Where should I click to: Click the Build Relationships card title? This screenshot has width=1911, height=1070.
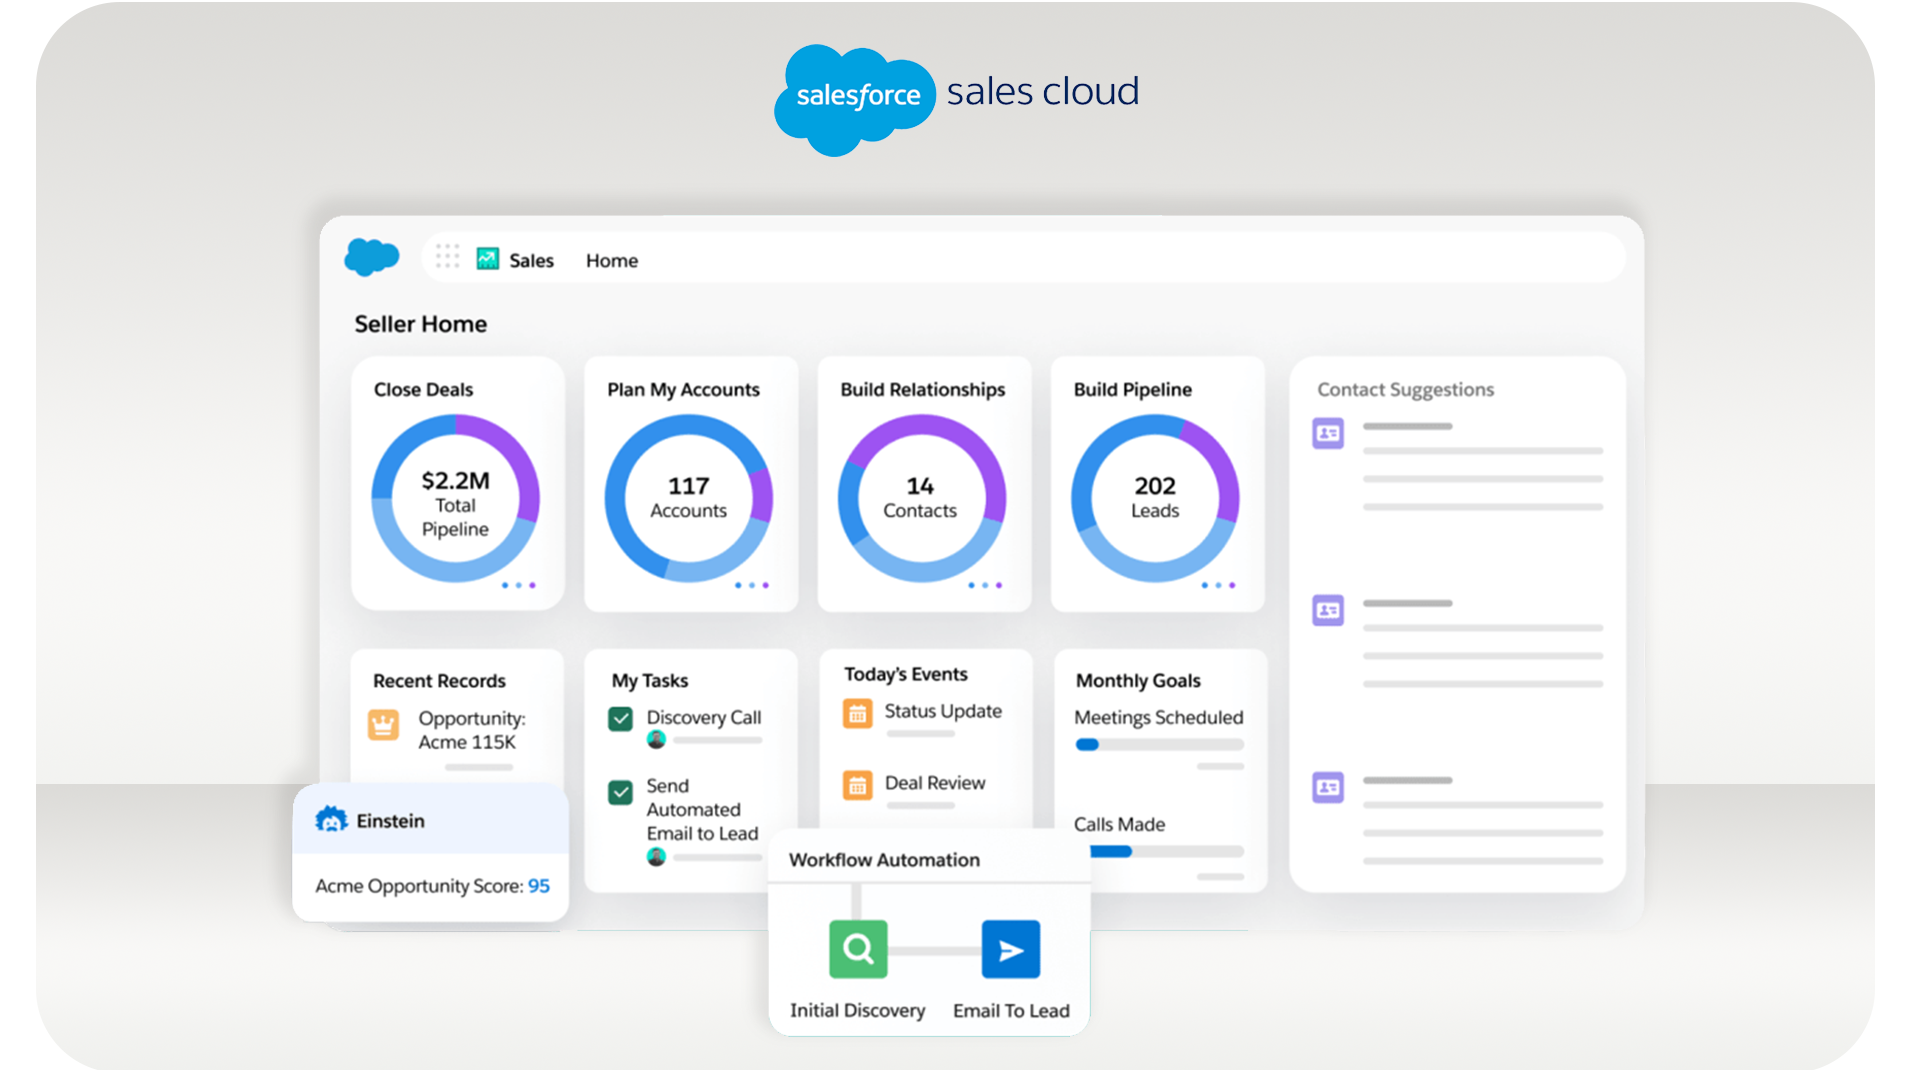point(923,390)
